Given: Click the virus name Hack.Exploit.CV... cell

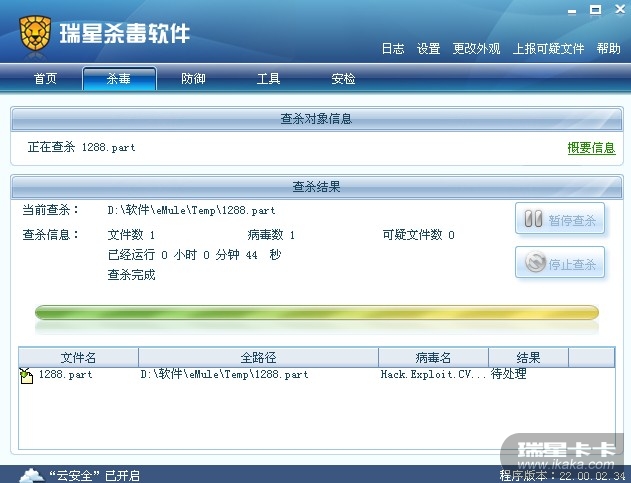Looking at the screenshot, I should pos(433,374).
